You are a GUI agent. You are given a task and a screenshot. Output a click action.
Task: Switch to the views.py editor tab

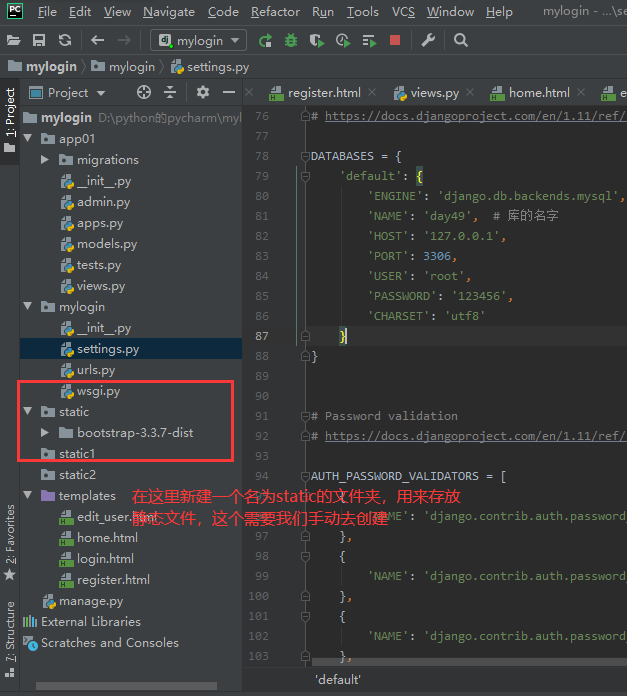[426, 93]
